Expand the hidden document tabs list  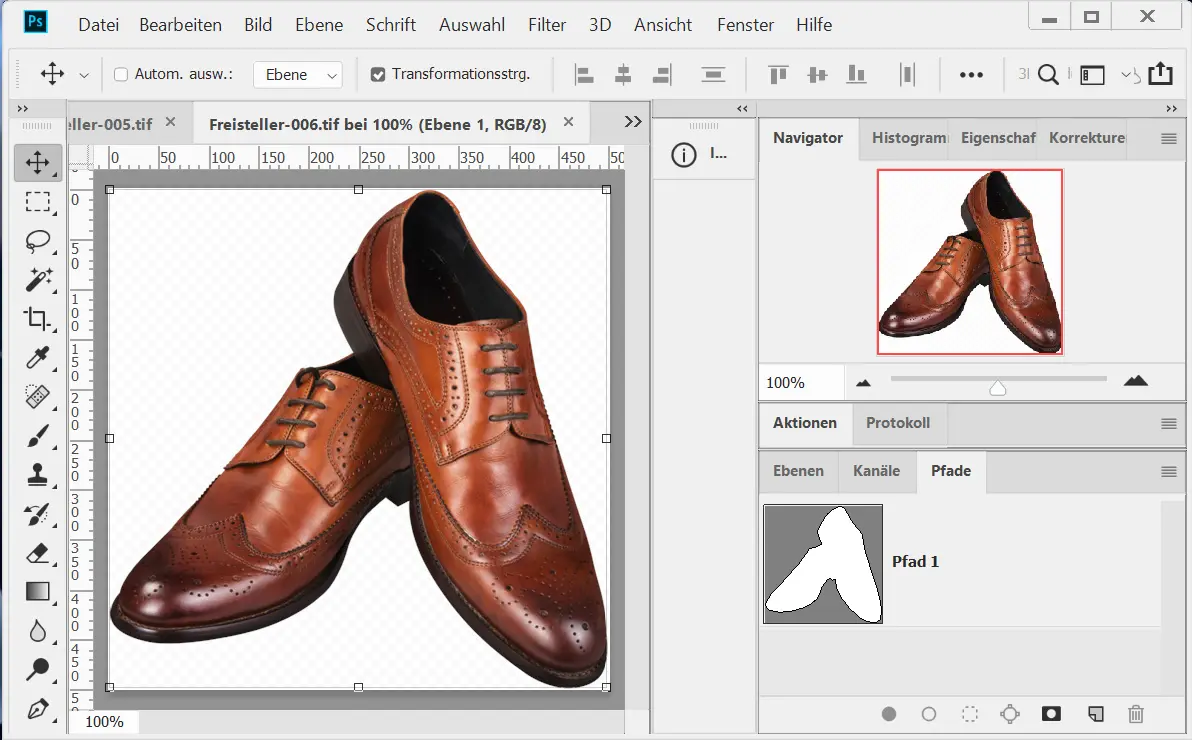point(632,121)
